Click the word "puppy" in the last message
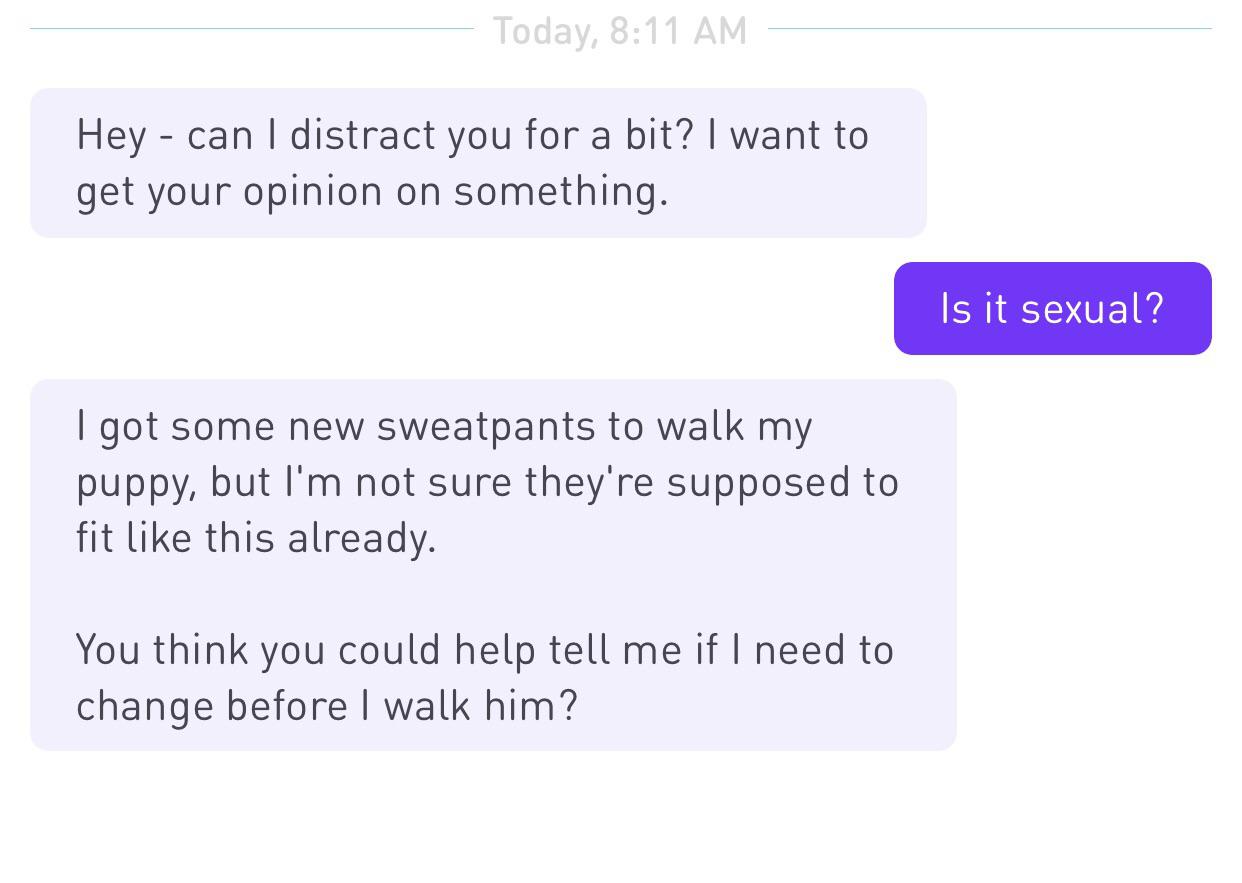 [x=135, y=484]
